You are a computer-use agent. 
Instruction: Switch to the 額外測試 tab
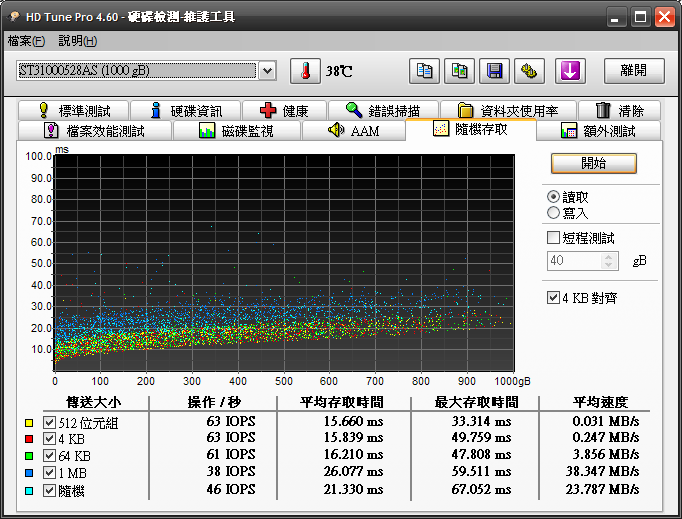point(598,131)
